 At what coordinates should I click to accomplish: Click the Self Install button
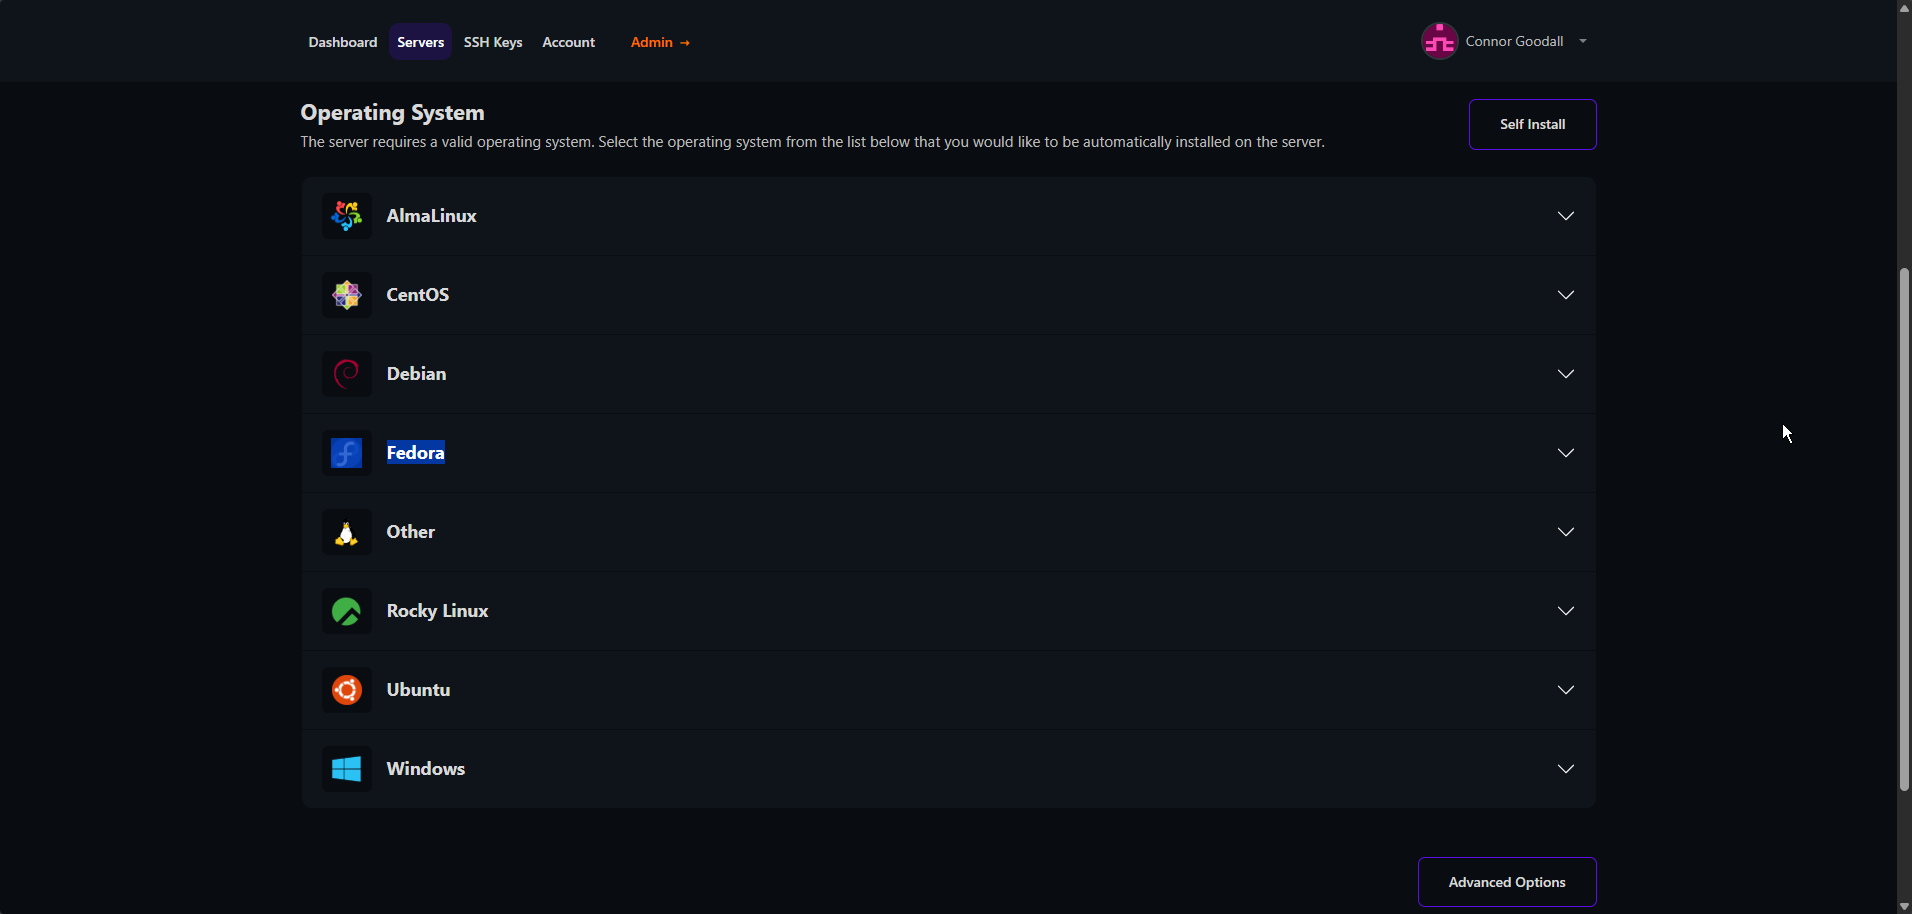pos(1532,124)
